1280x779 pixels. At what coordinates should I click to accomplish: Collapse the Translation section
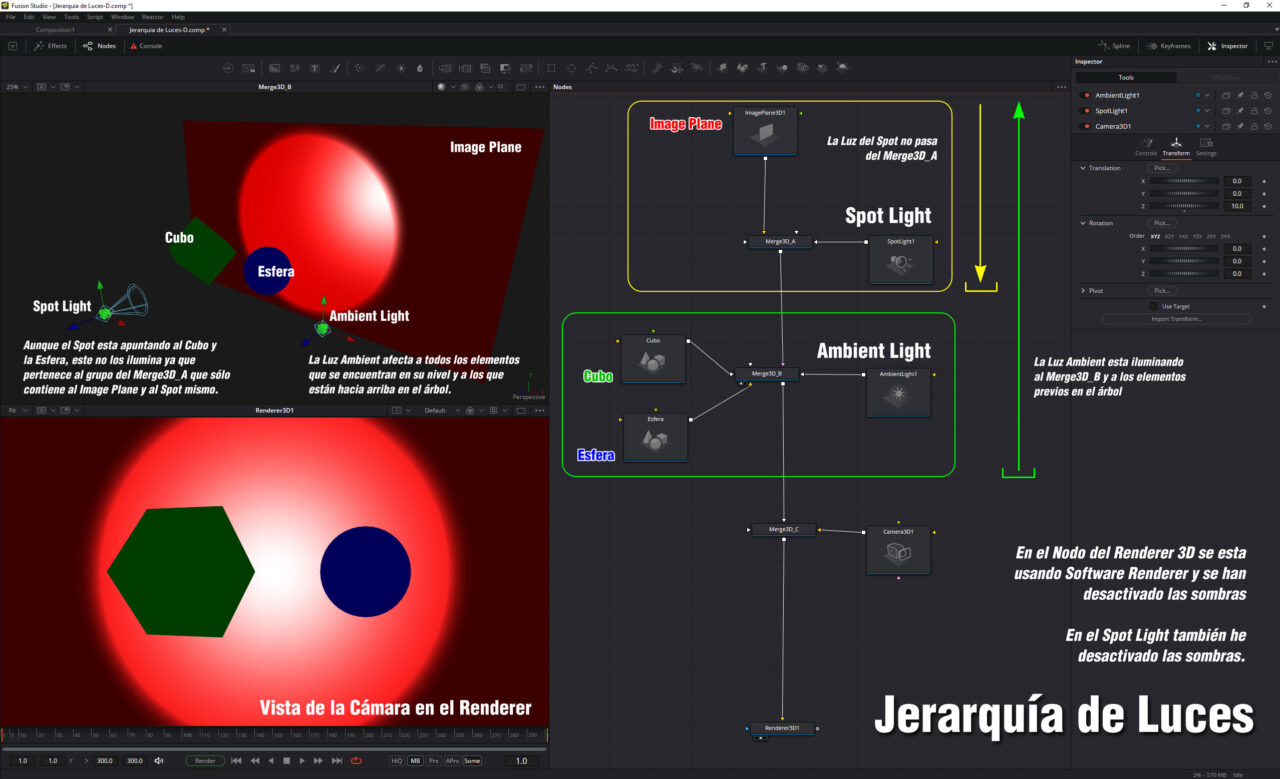1083,168
